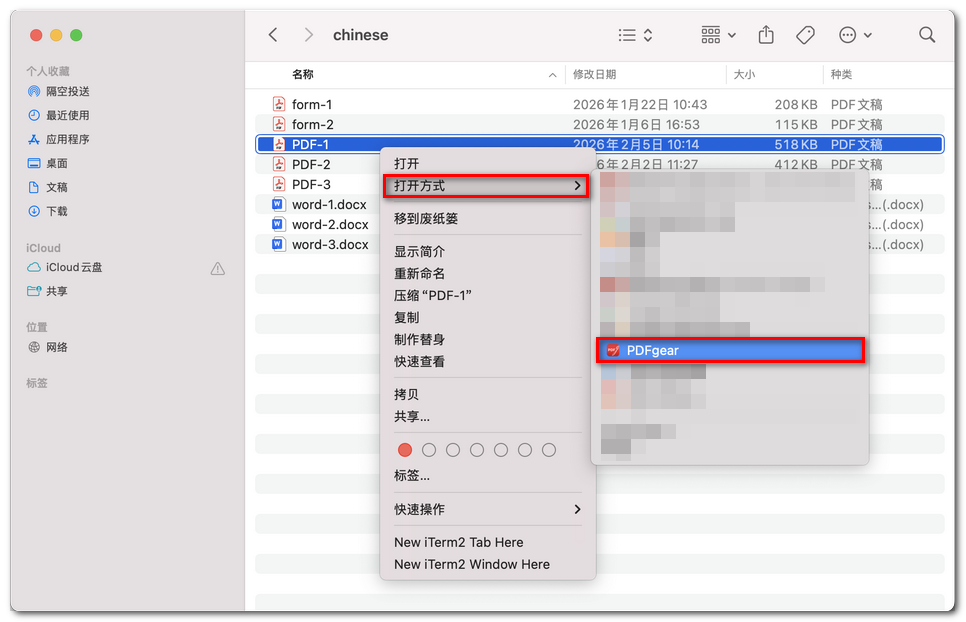The height and width of the screenshot is (622, 966).
Task: Click the list view icon in the toolbar
Action: point(628,34)
